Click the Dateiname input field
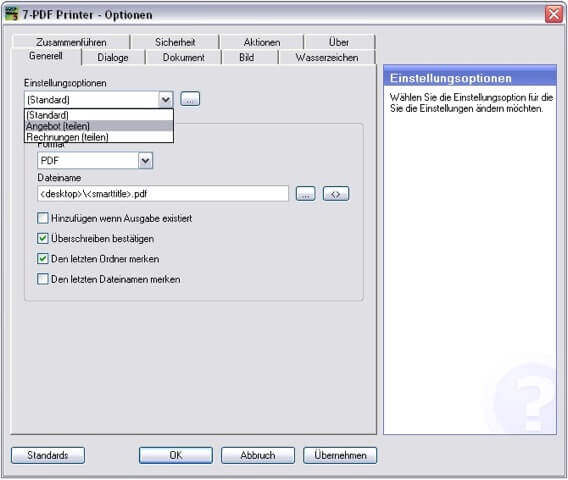 (163, 194)
